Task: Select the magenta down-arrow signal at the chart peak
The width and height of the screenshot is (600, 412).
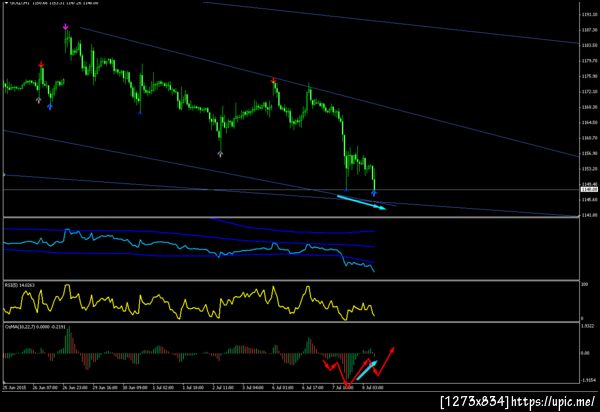Action: 65,27
